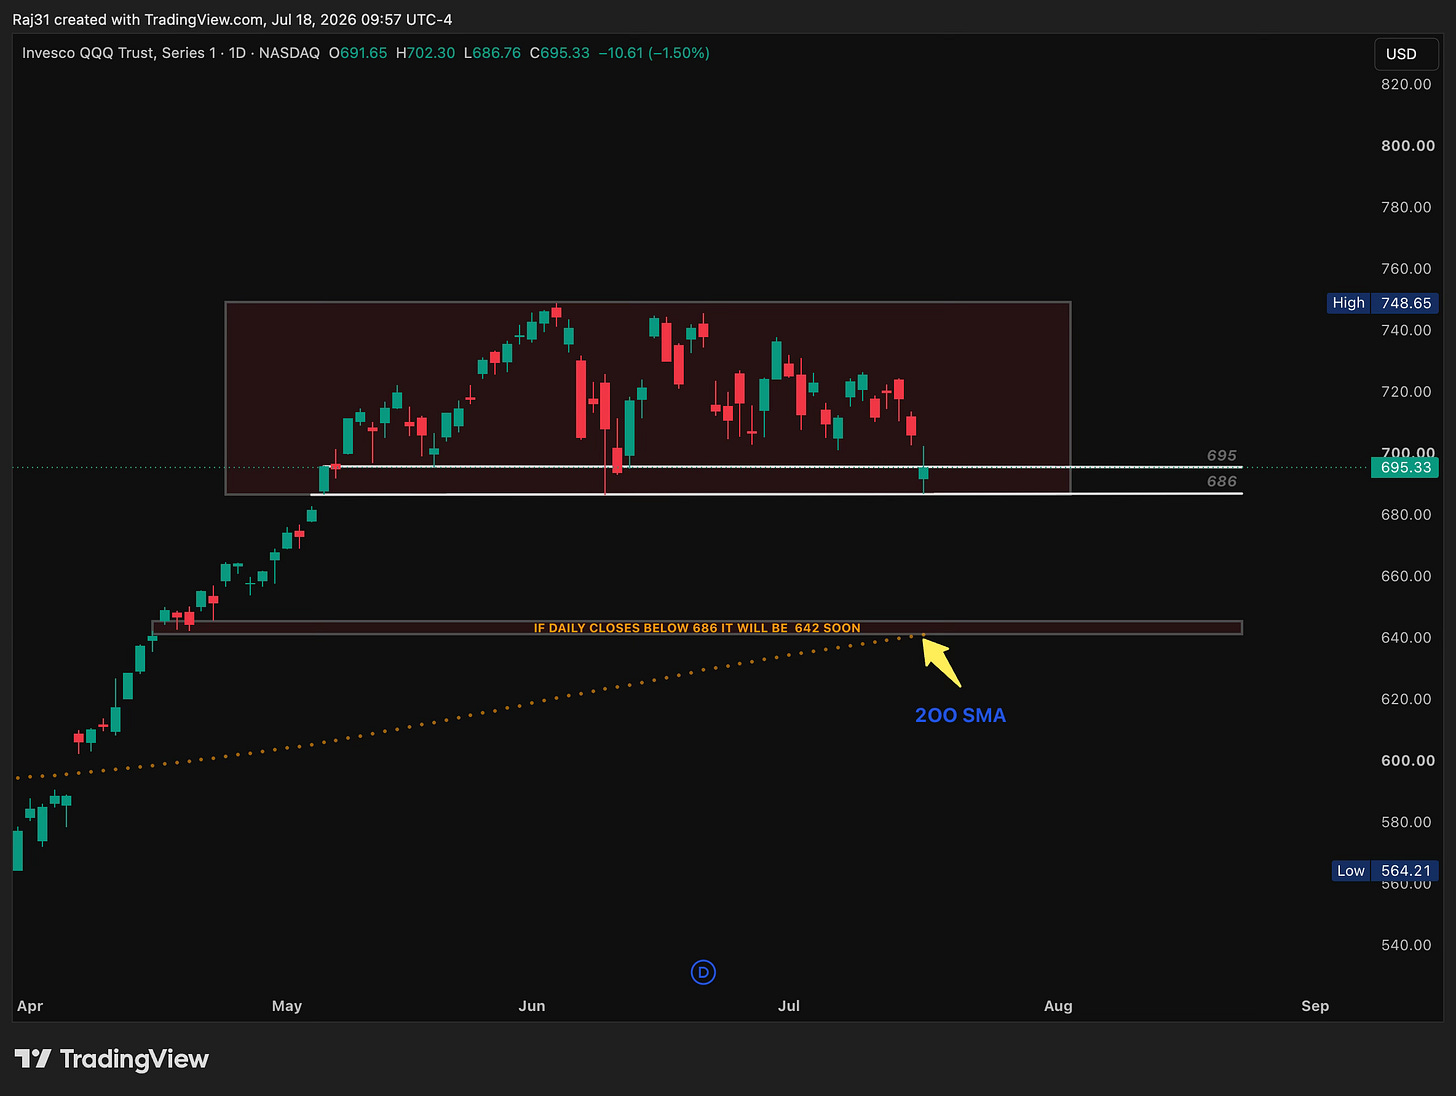Select the '200 SMA' text annotation
1456x1096 pixels.
pos(960,715)
